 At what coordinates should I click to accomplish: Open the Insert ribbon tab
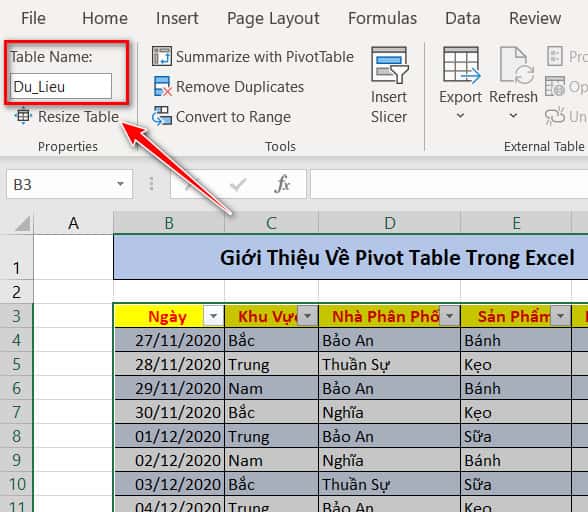point(177,18)
